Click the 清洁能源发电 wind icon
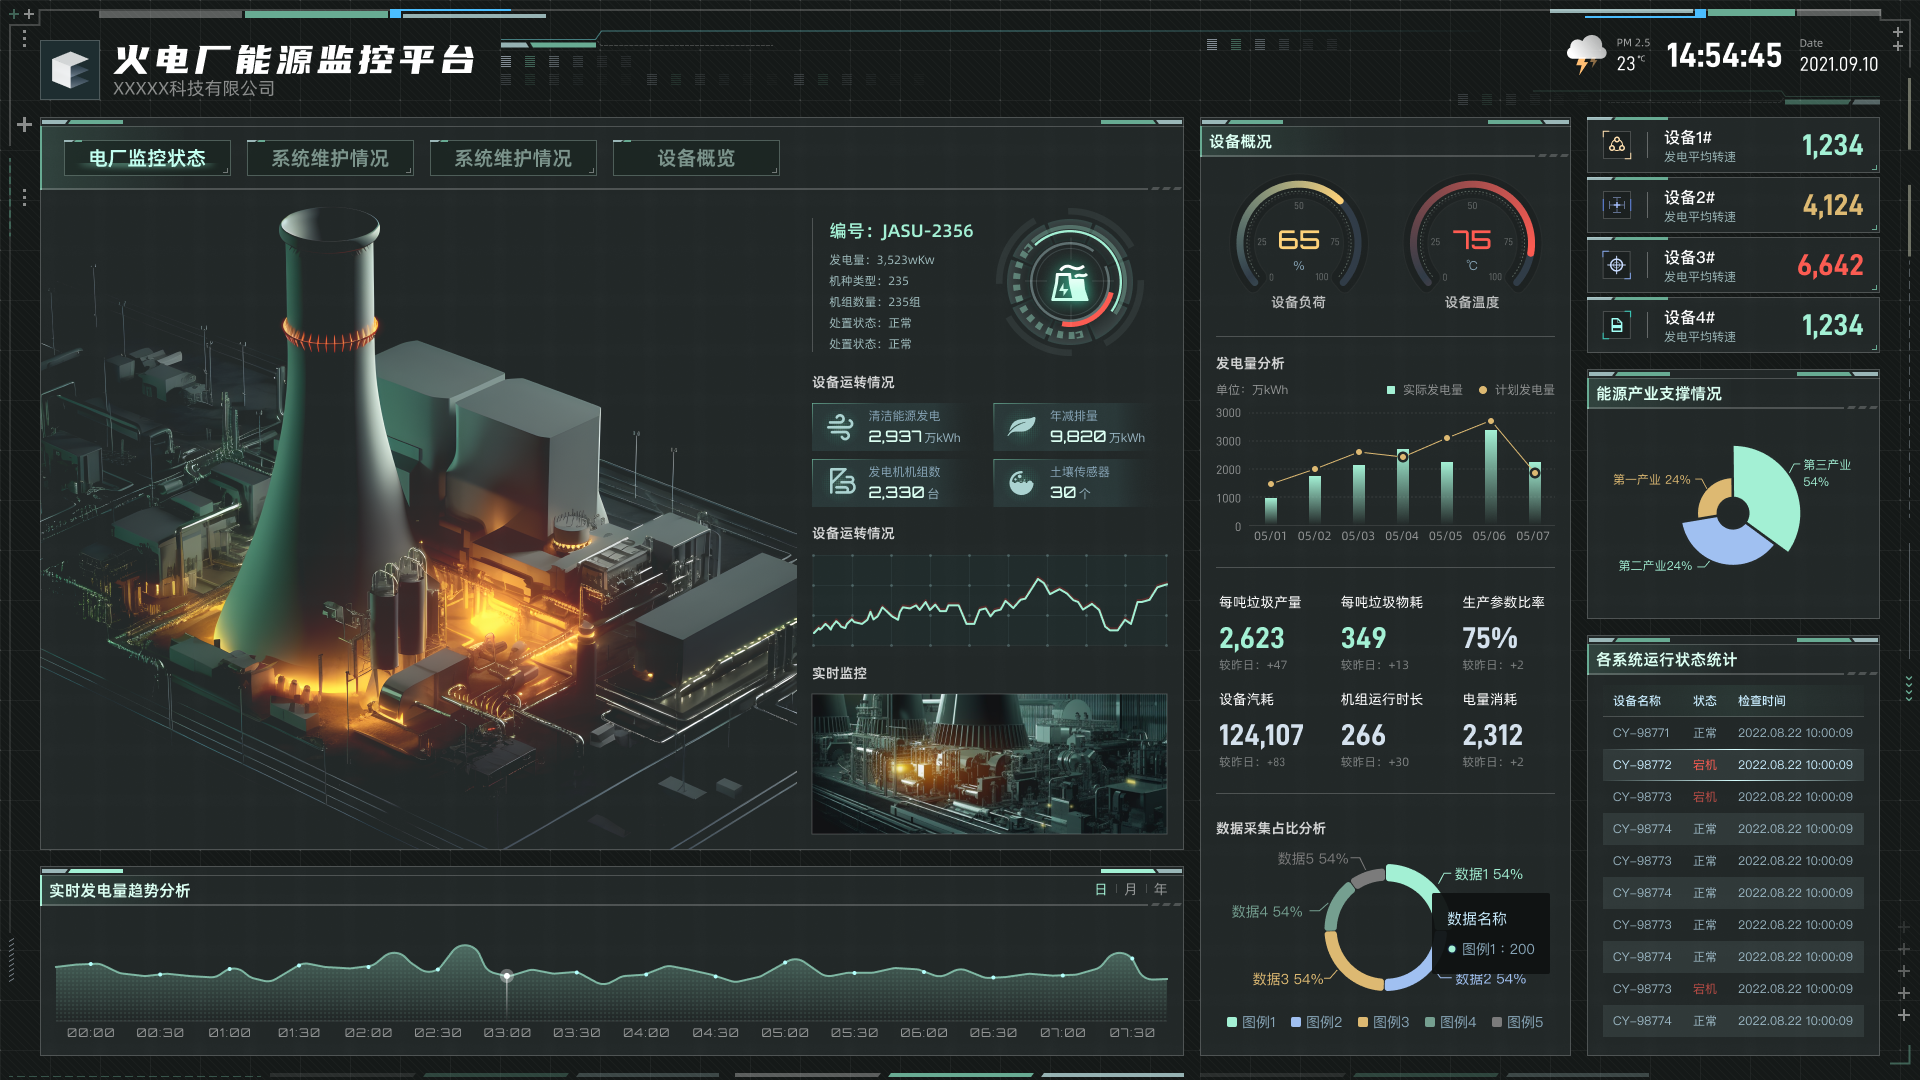The image size is (1920, 1080). point(840,427)
